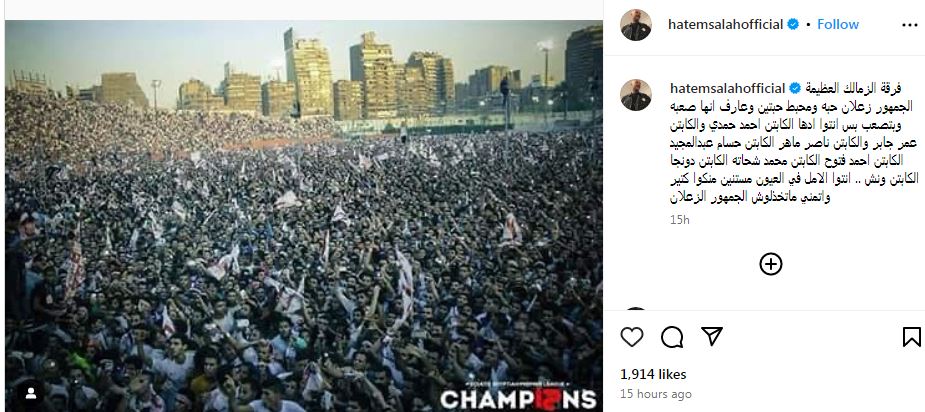Follow hatemsalahofficial
This screenshot has height=412, width=925.
838,24
